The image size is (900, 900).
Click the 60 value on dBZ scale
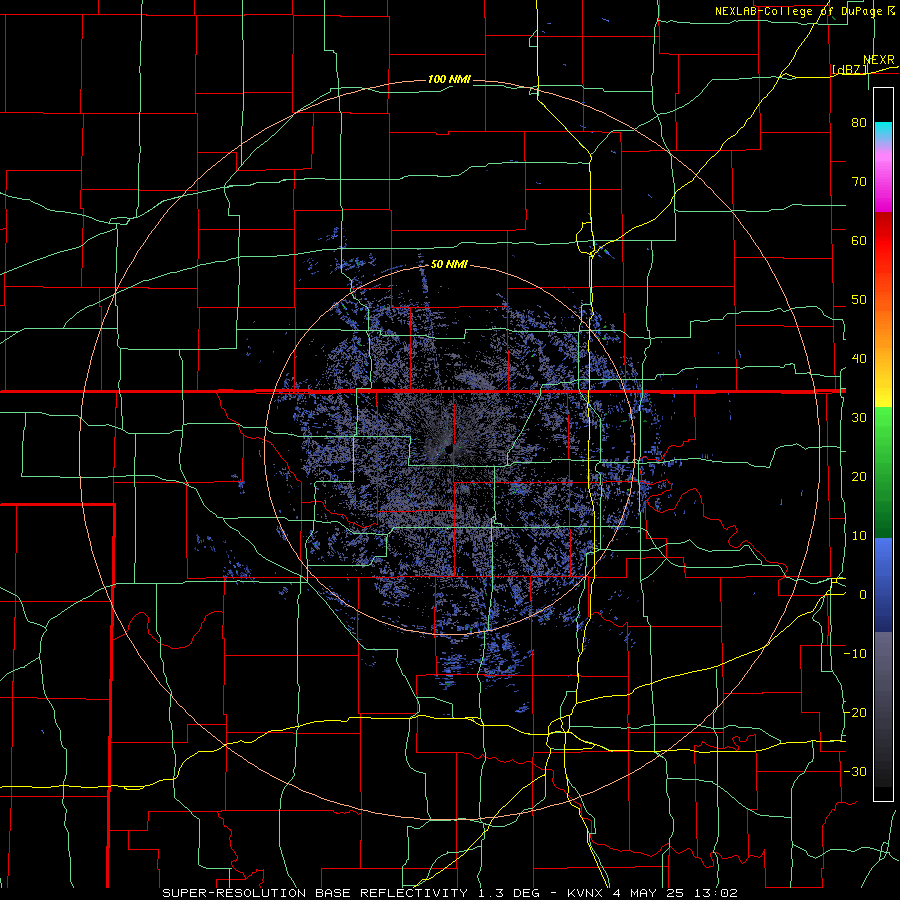click(x=859, y=240)
